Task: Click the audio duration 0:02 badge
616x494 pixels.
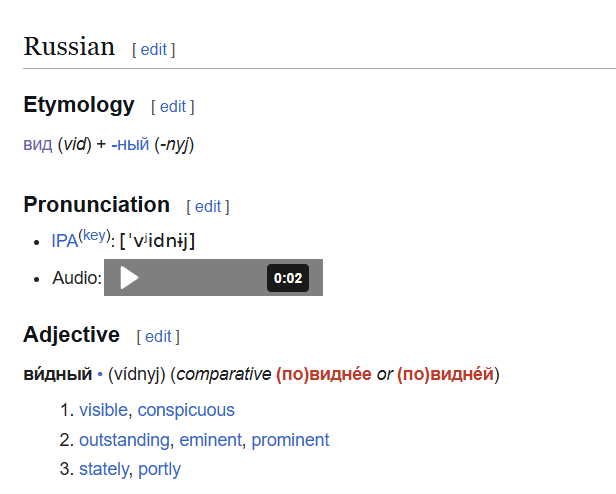Action: [x=288, y=278]
